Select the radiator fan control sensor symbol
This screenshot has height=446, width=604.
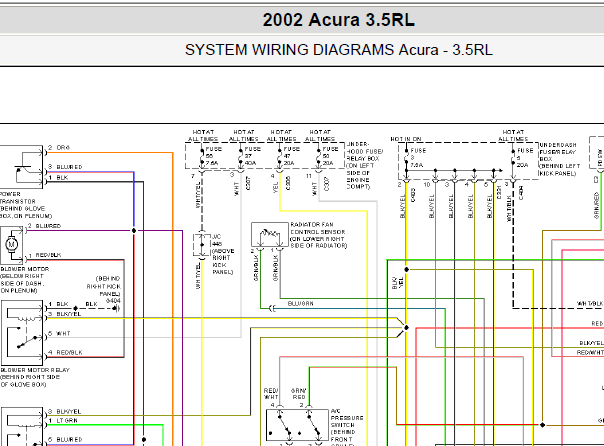pos(270,234)
